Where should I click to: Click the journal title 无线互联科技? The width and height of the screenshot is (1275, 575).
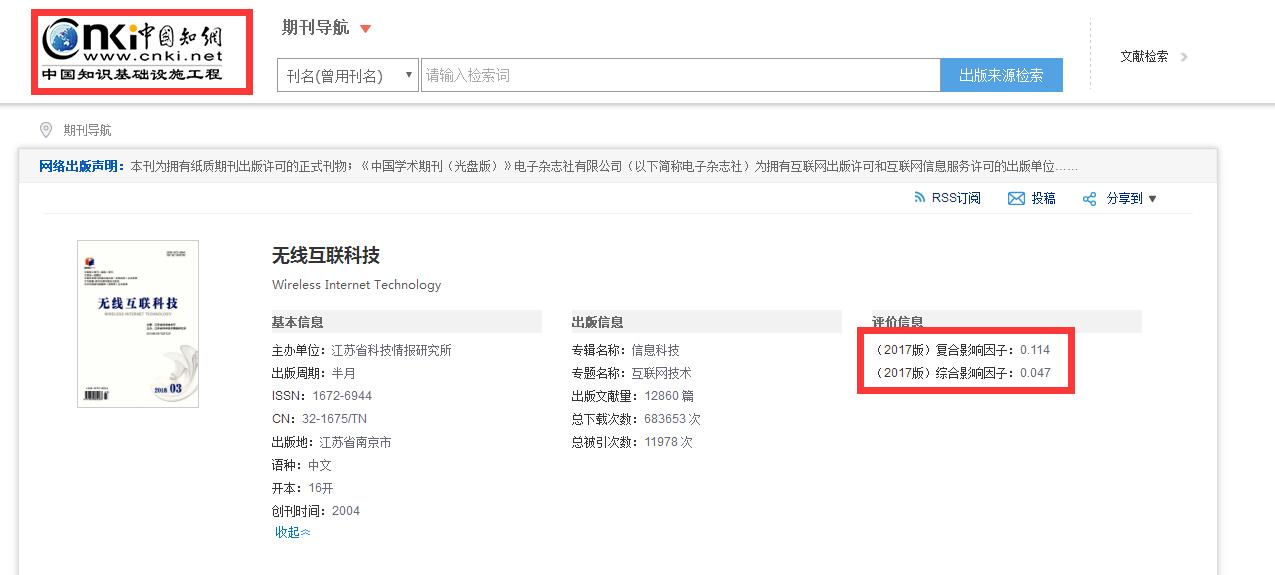(x=326, y=255)
